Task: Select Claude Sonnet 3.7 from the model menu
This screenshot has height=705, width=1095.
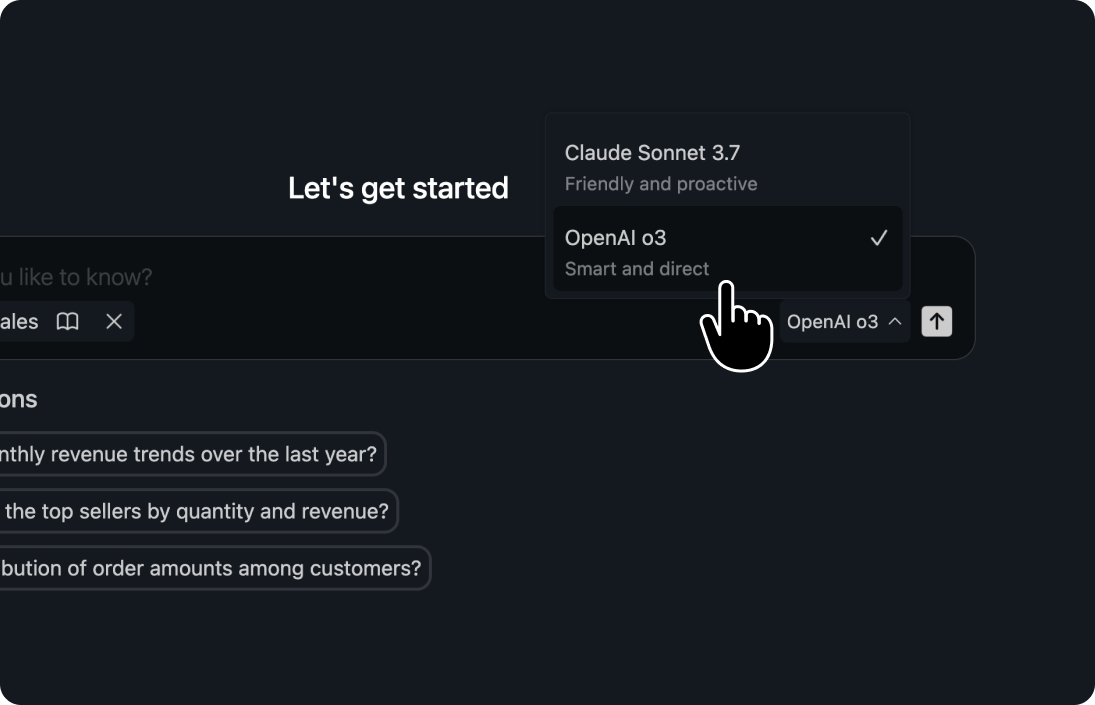Action: (x=652, y=153)
